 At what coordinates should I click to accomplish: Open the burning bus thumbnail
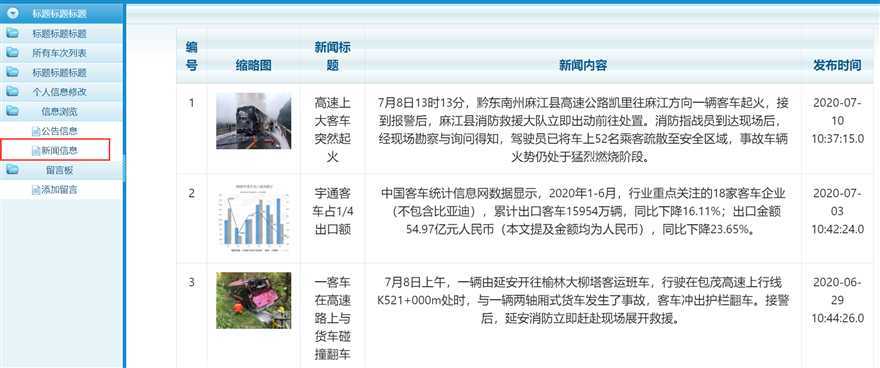pyautogui.click(x=254, y=121)
